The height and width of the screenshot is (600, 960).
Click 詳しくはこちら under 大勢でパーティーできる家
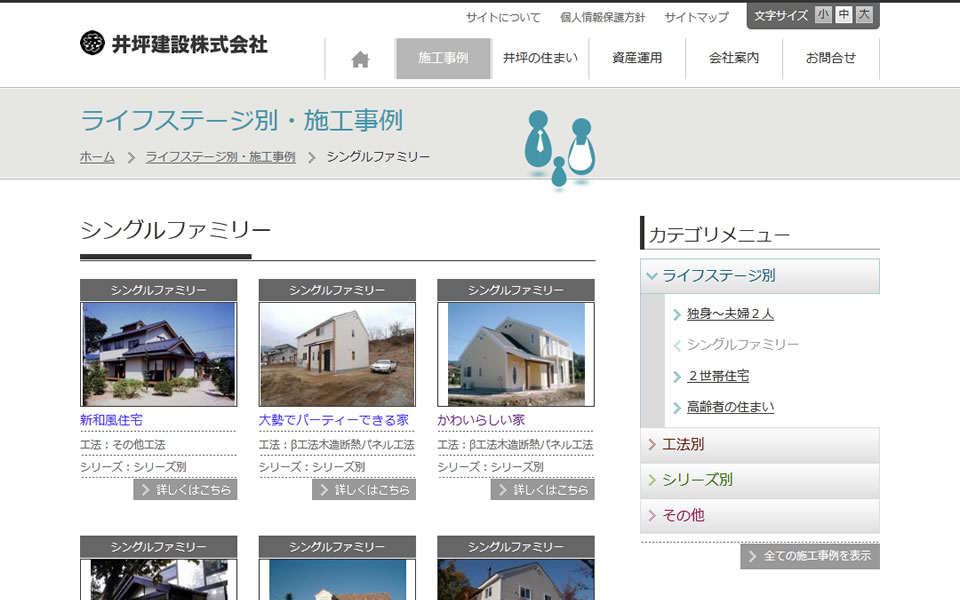364,490
